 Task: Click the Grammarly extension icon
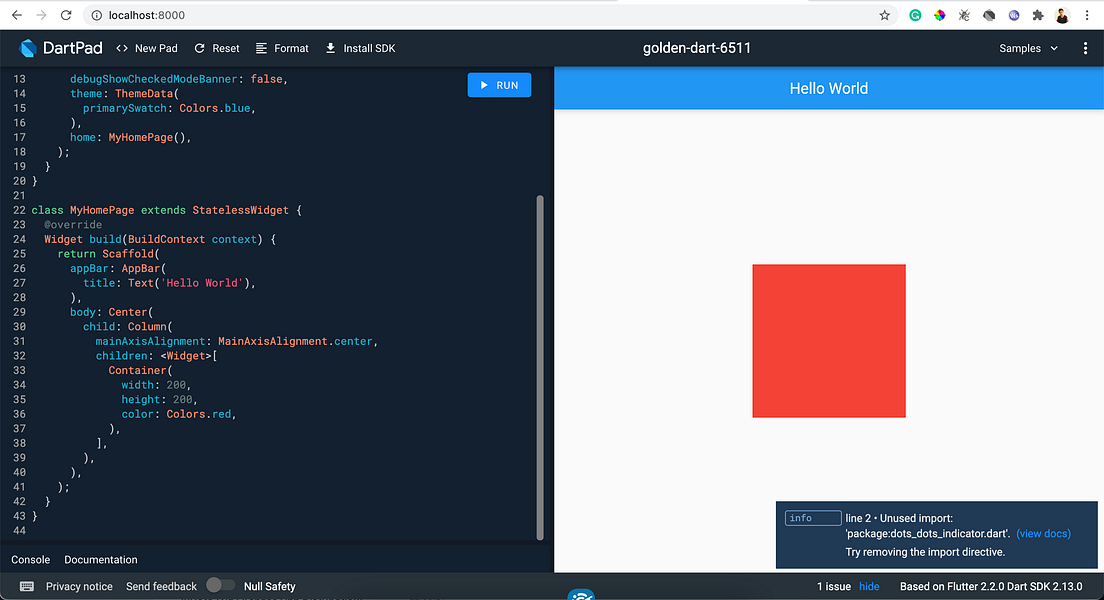pyautogui.click(x=915, y=14)
